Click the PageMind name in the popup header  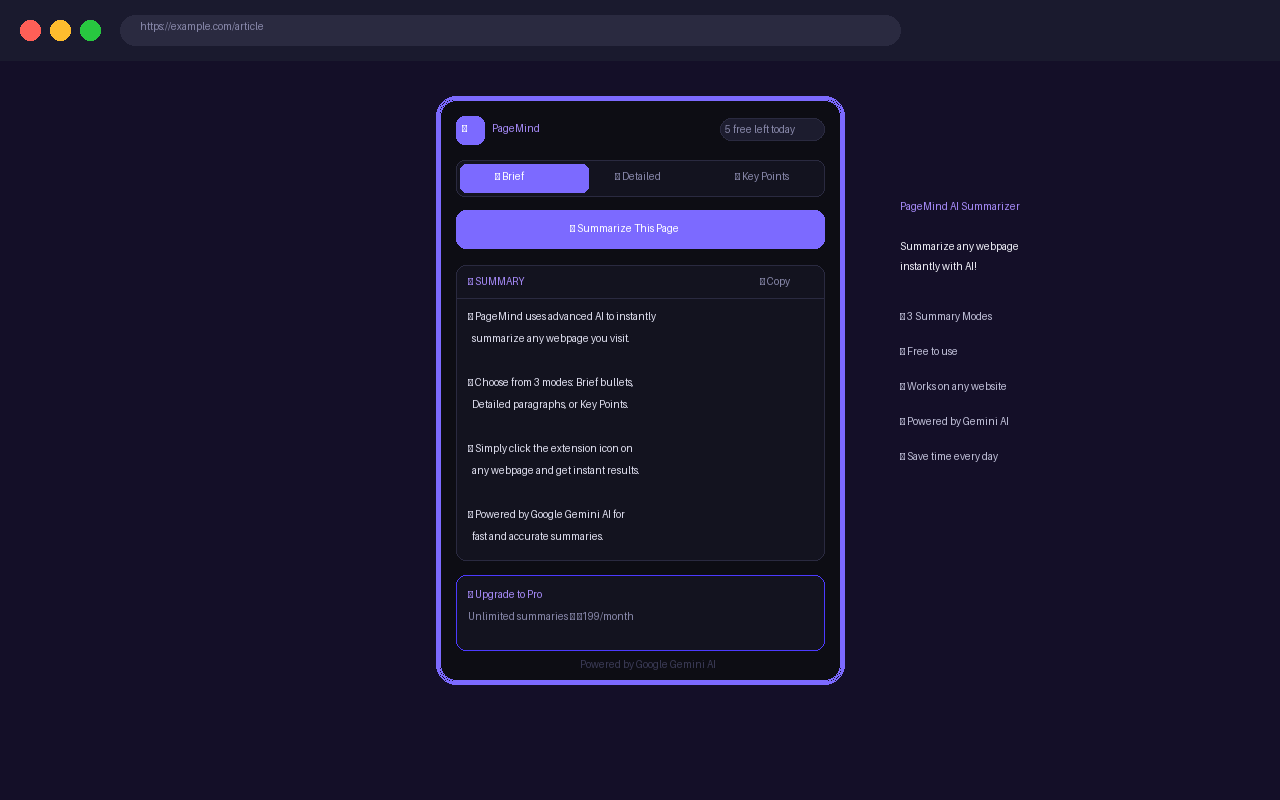point(516,129)
